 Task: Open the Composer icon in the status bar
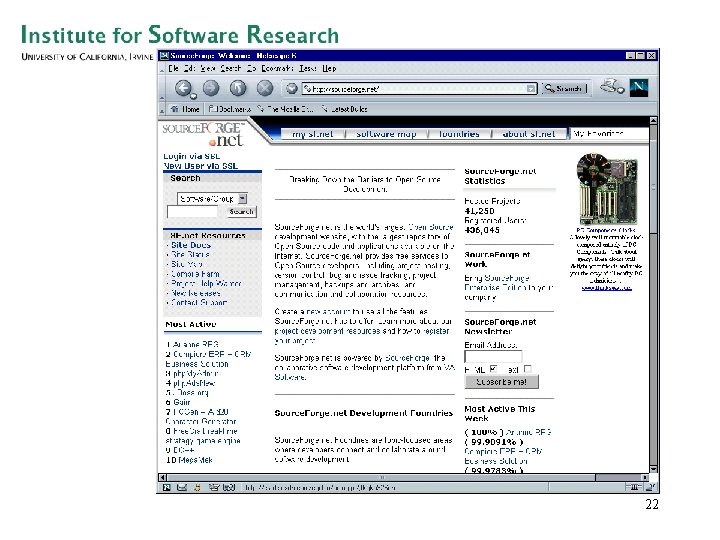coord(214,487)
